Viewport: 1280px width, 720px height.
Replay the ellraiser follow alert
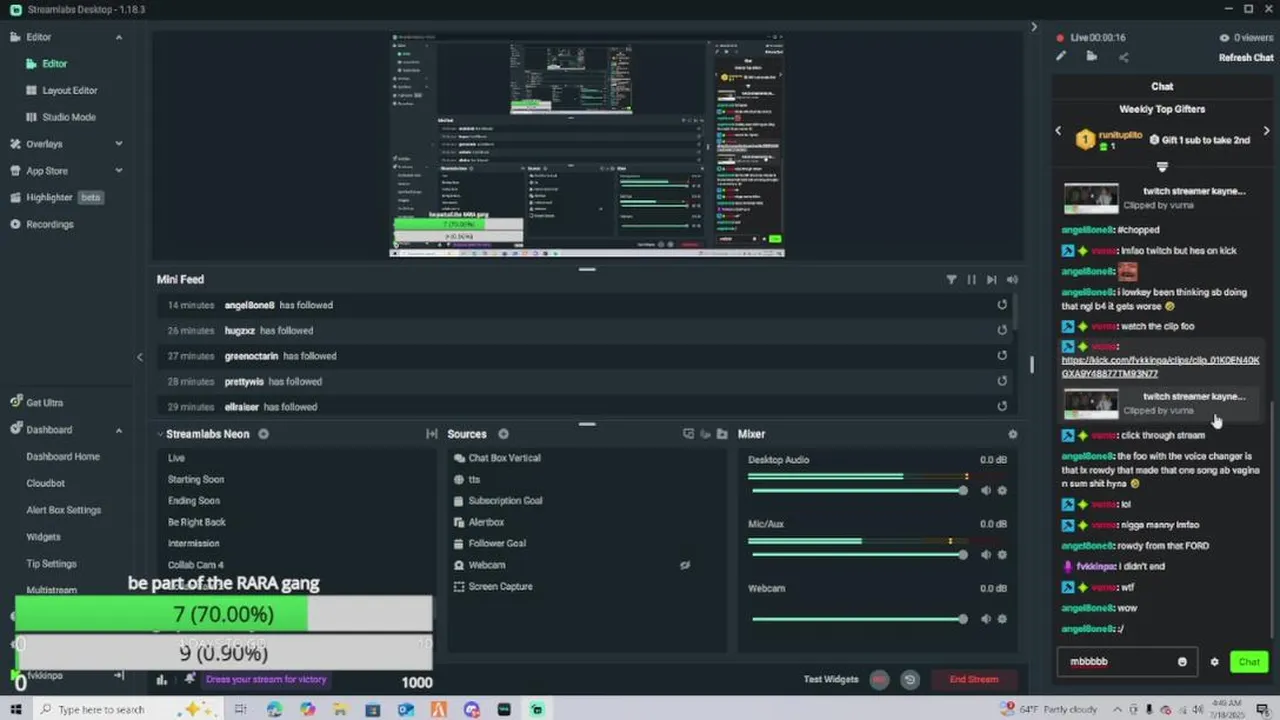coord(1002,406)
